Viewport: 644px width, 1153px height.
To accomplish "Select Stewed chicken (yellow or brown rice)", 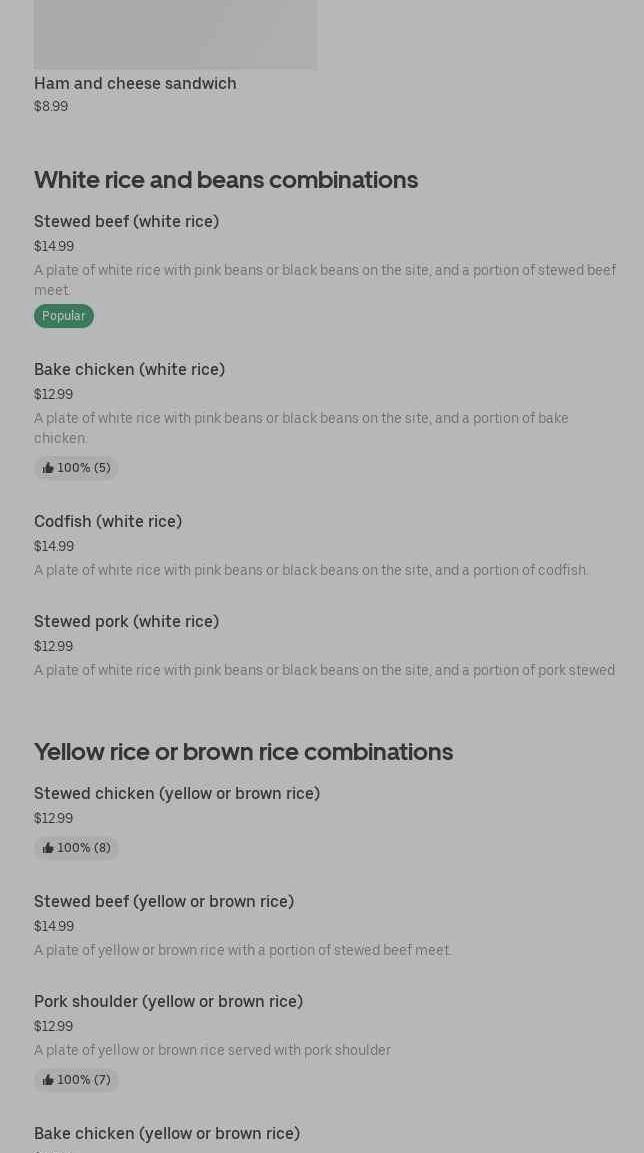I will pos(177,794).
